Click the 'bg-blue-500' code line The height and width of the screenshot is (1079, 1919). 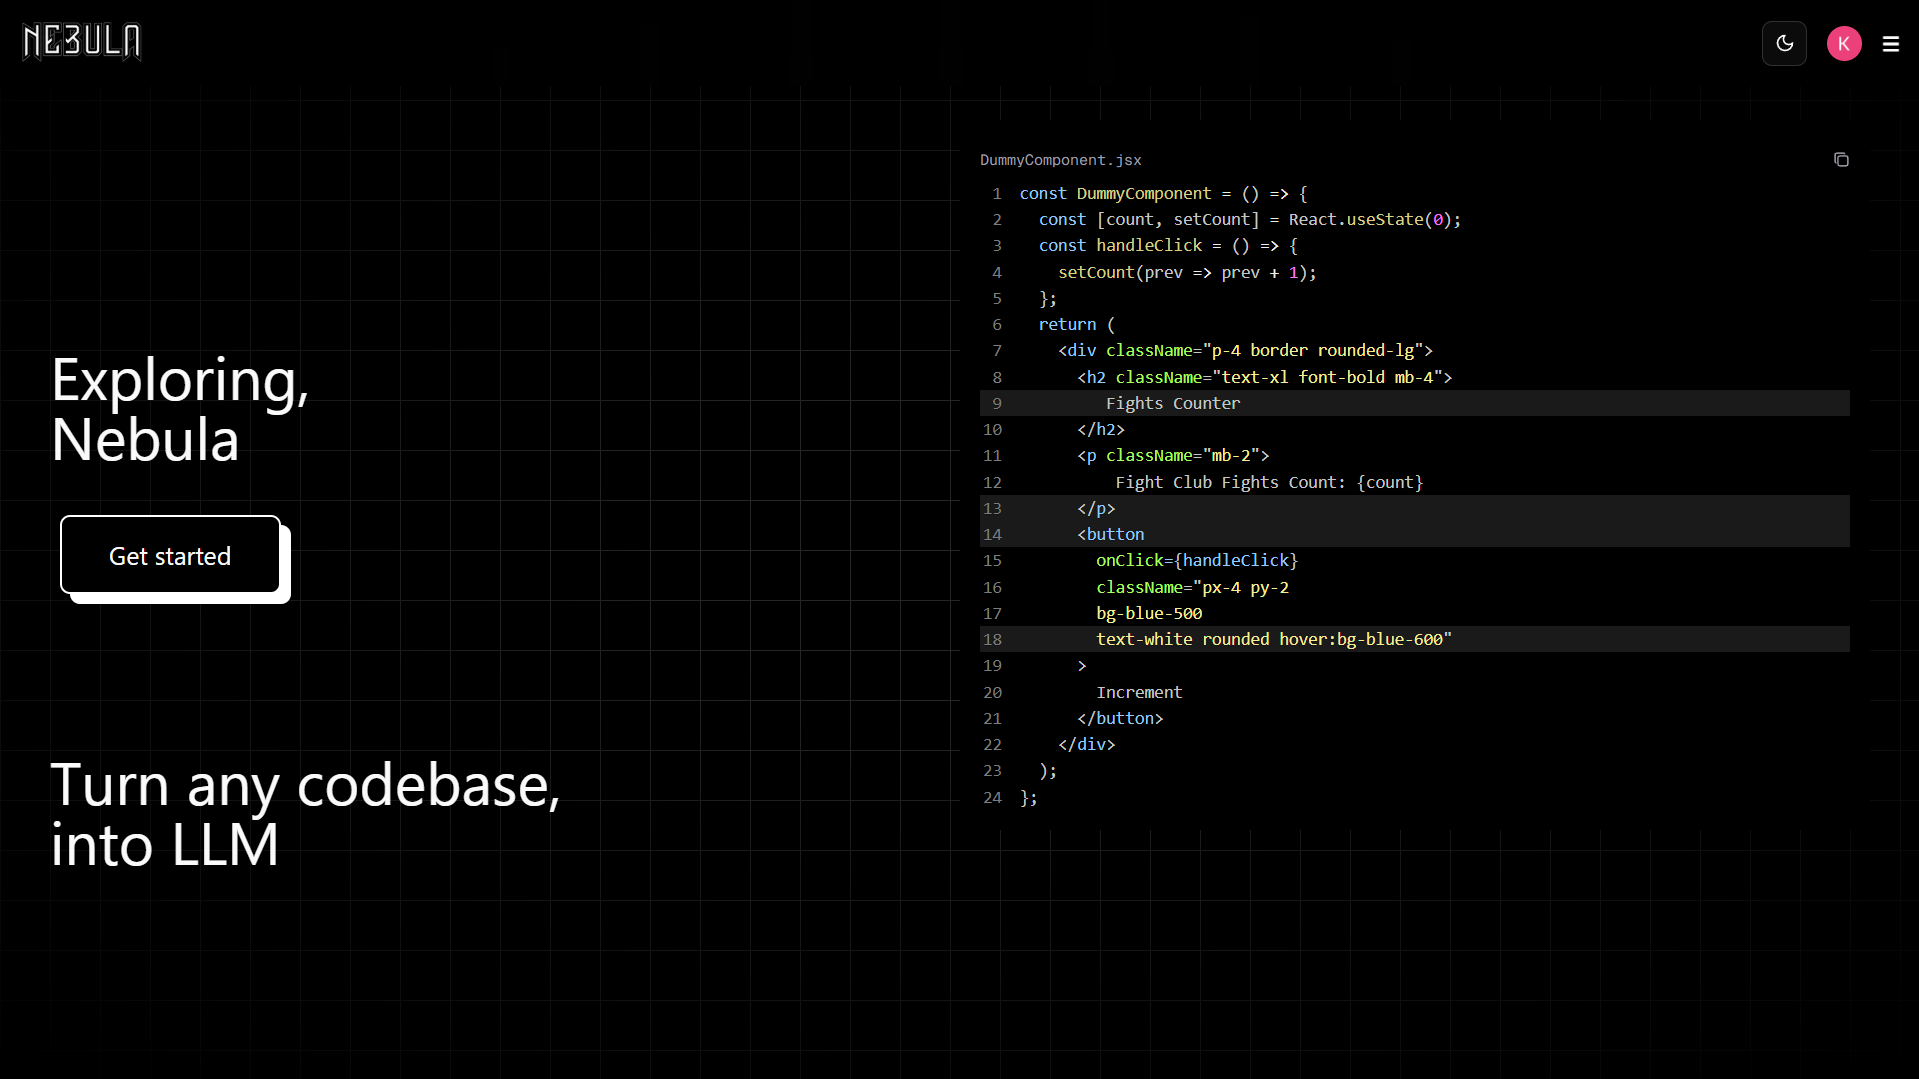pos(1415,613)
